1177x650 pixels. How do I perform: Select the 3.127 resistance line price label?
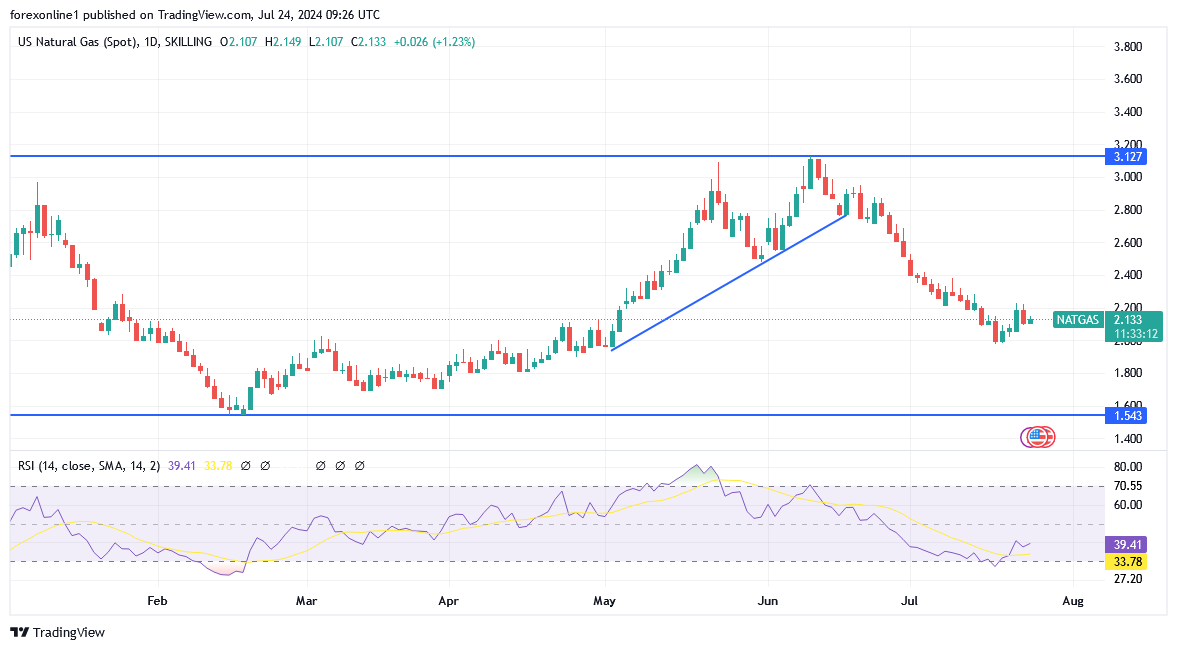pyautogui.click(x=1125, y=156)
